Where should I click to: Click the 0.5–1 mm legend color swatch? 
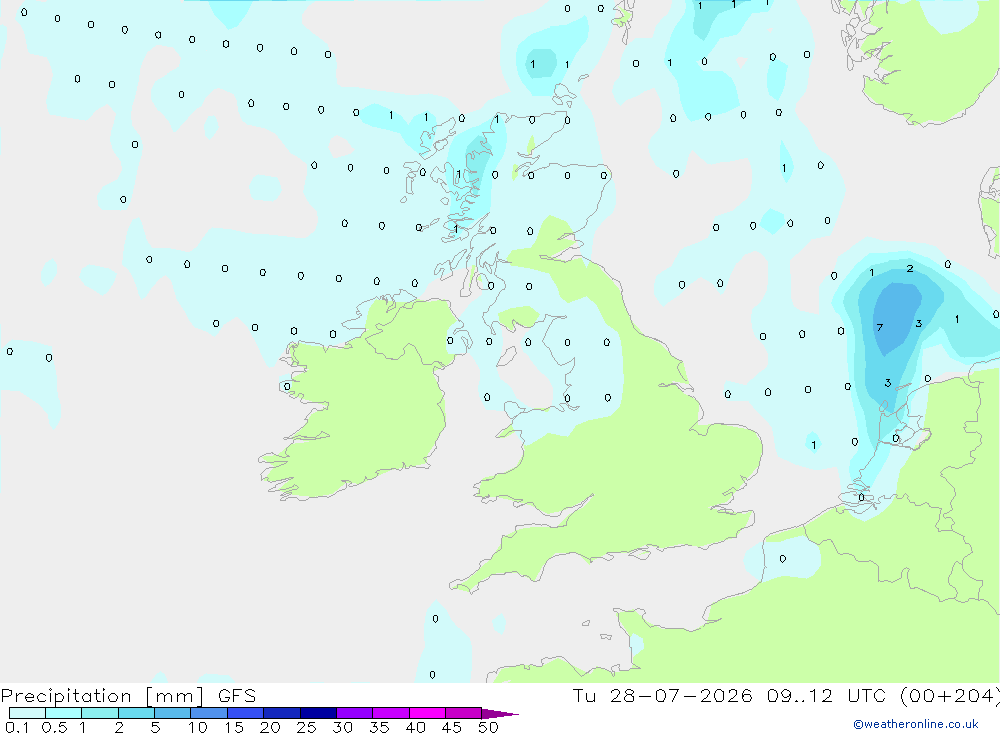click(x=63, y=713)
